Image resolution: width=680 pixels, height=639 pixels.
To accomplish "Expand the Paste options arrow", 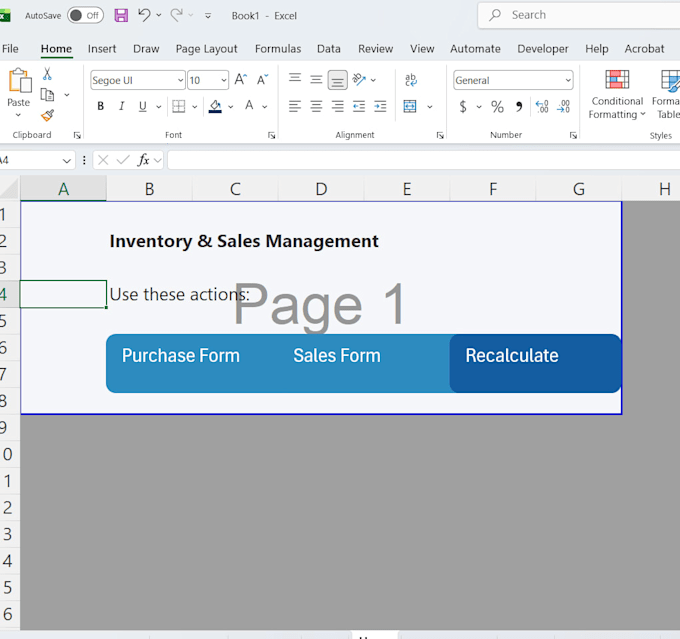I will [18, 115].
